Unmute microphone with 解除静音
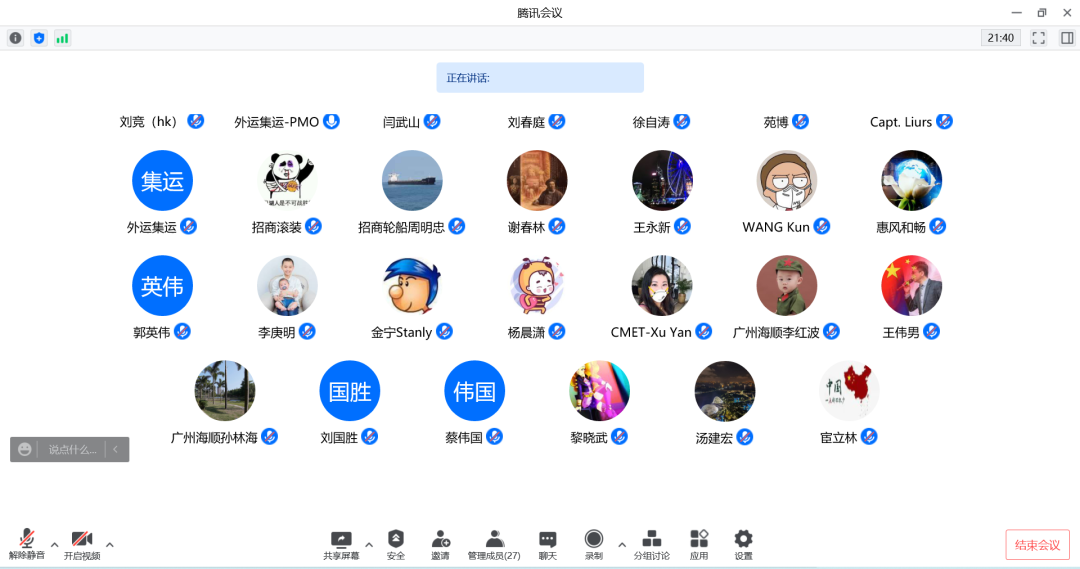This screenshot has height=569, width=1080. [x=27, y=544]
